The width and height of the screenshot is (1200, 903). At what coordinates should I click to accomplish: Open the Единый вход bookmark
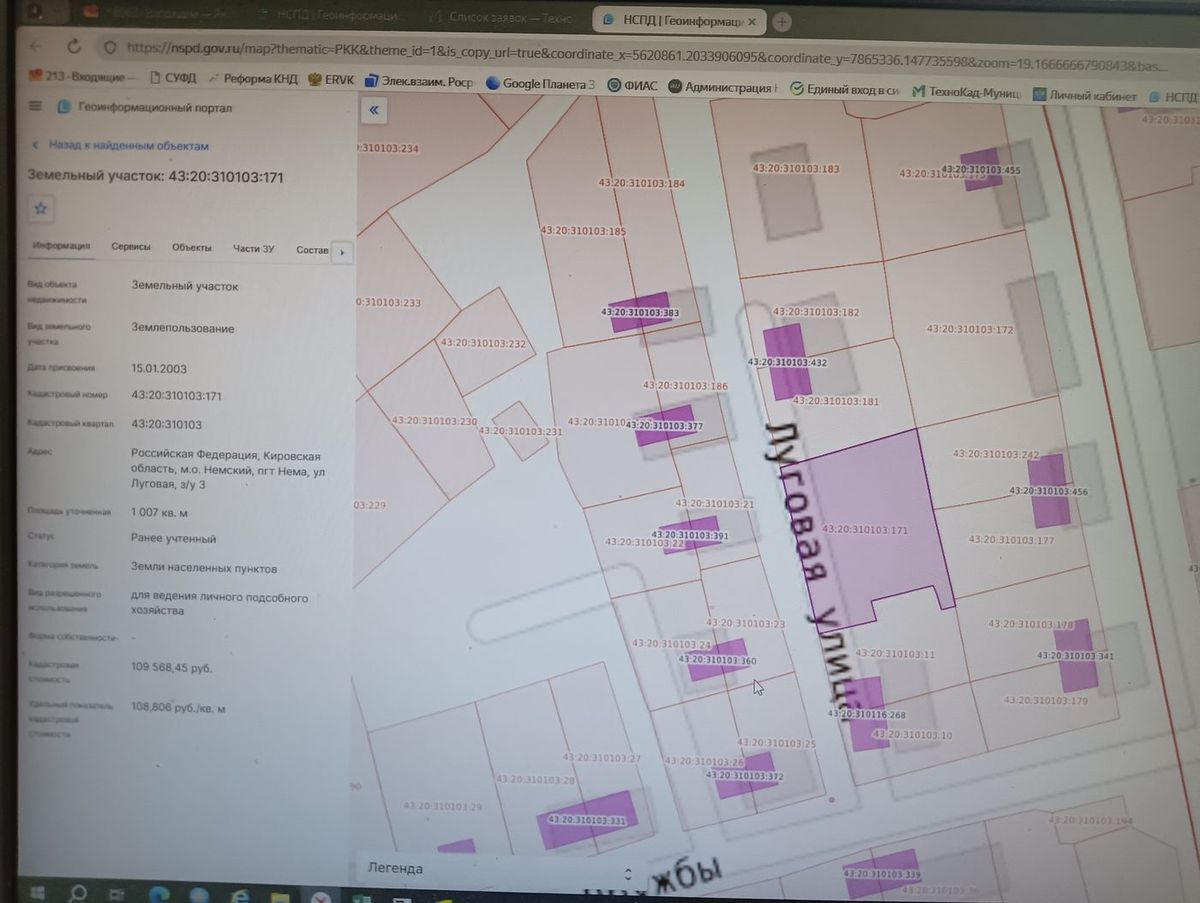(846, 90)
